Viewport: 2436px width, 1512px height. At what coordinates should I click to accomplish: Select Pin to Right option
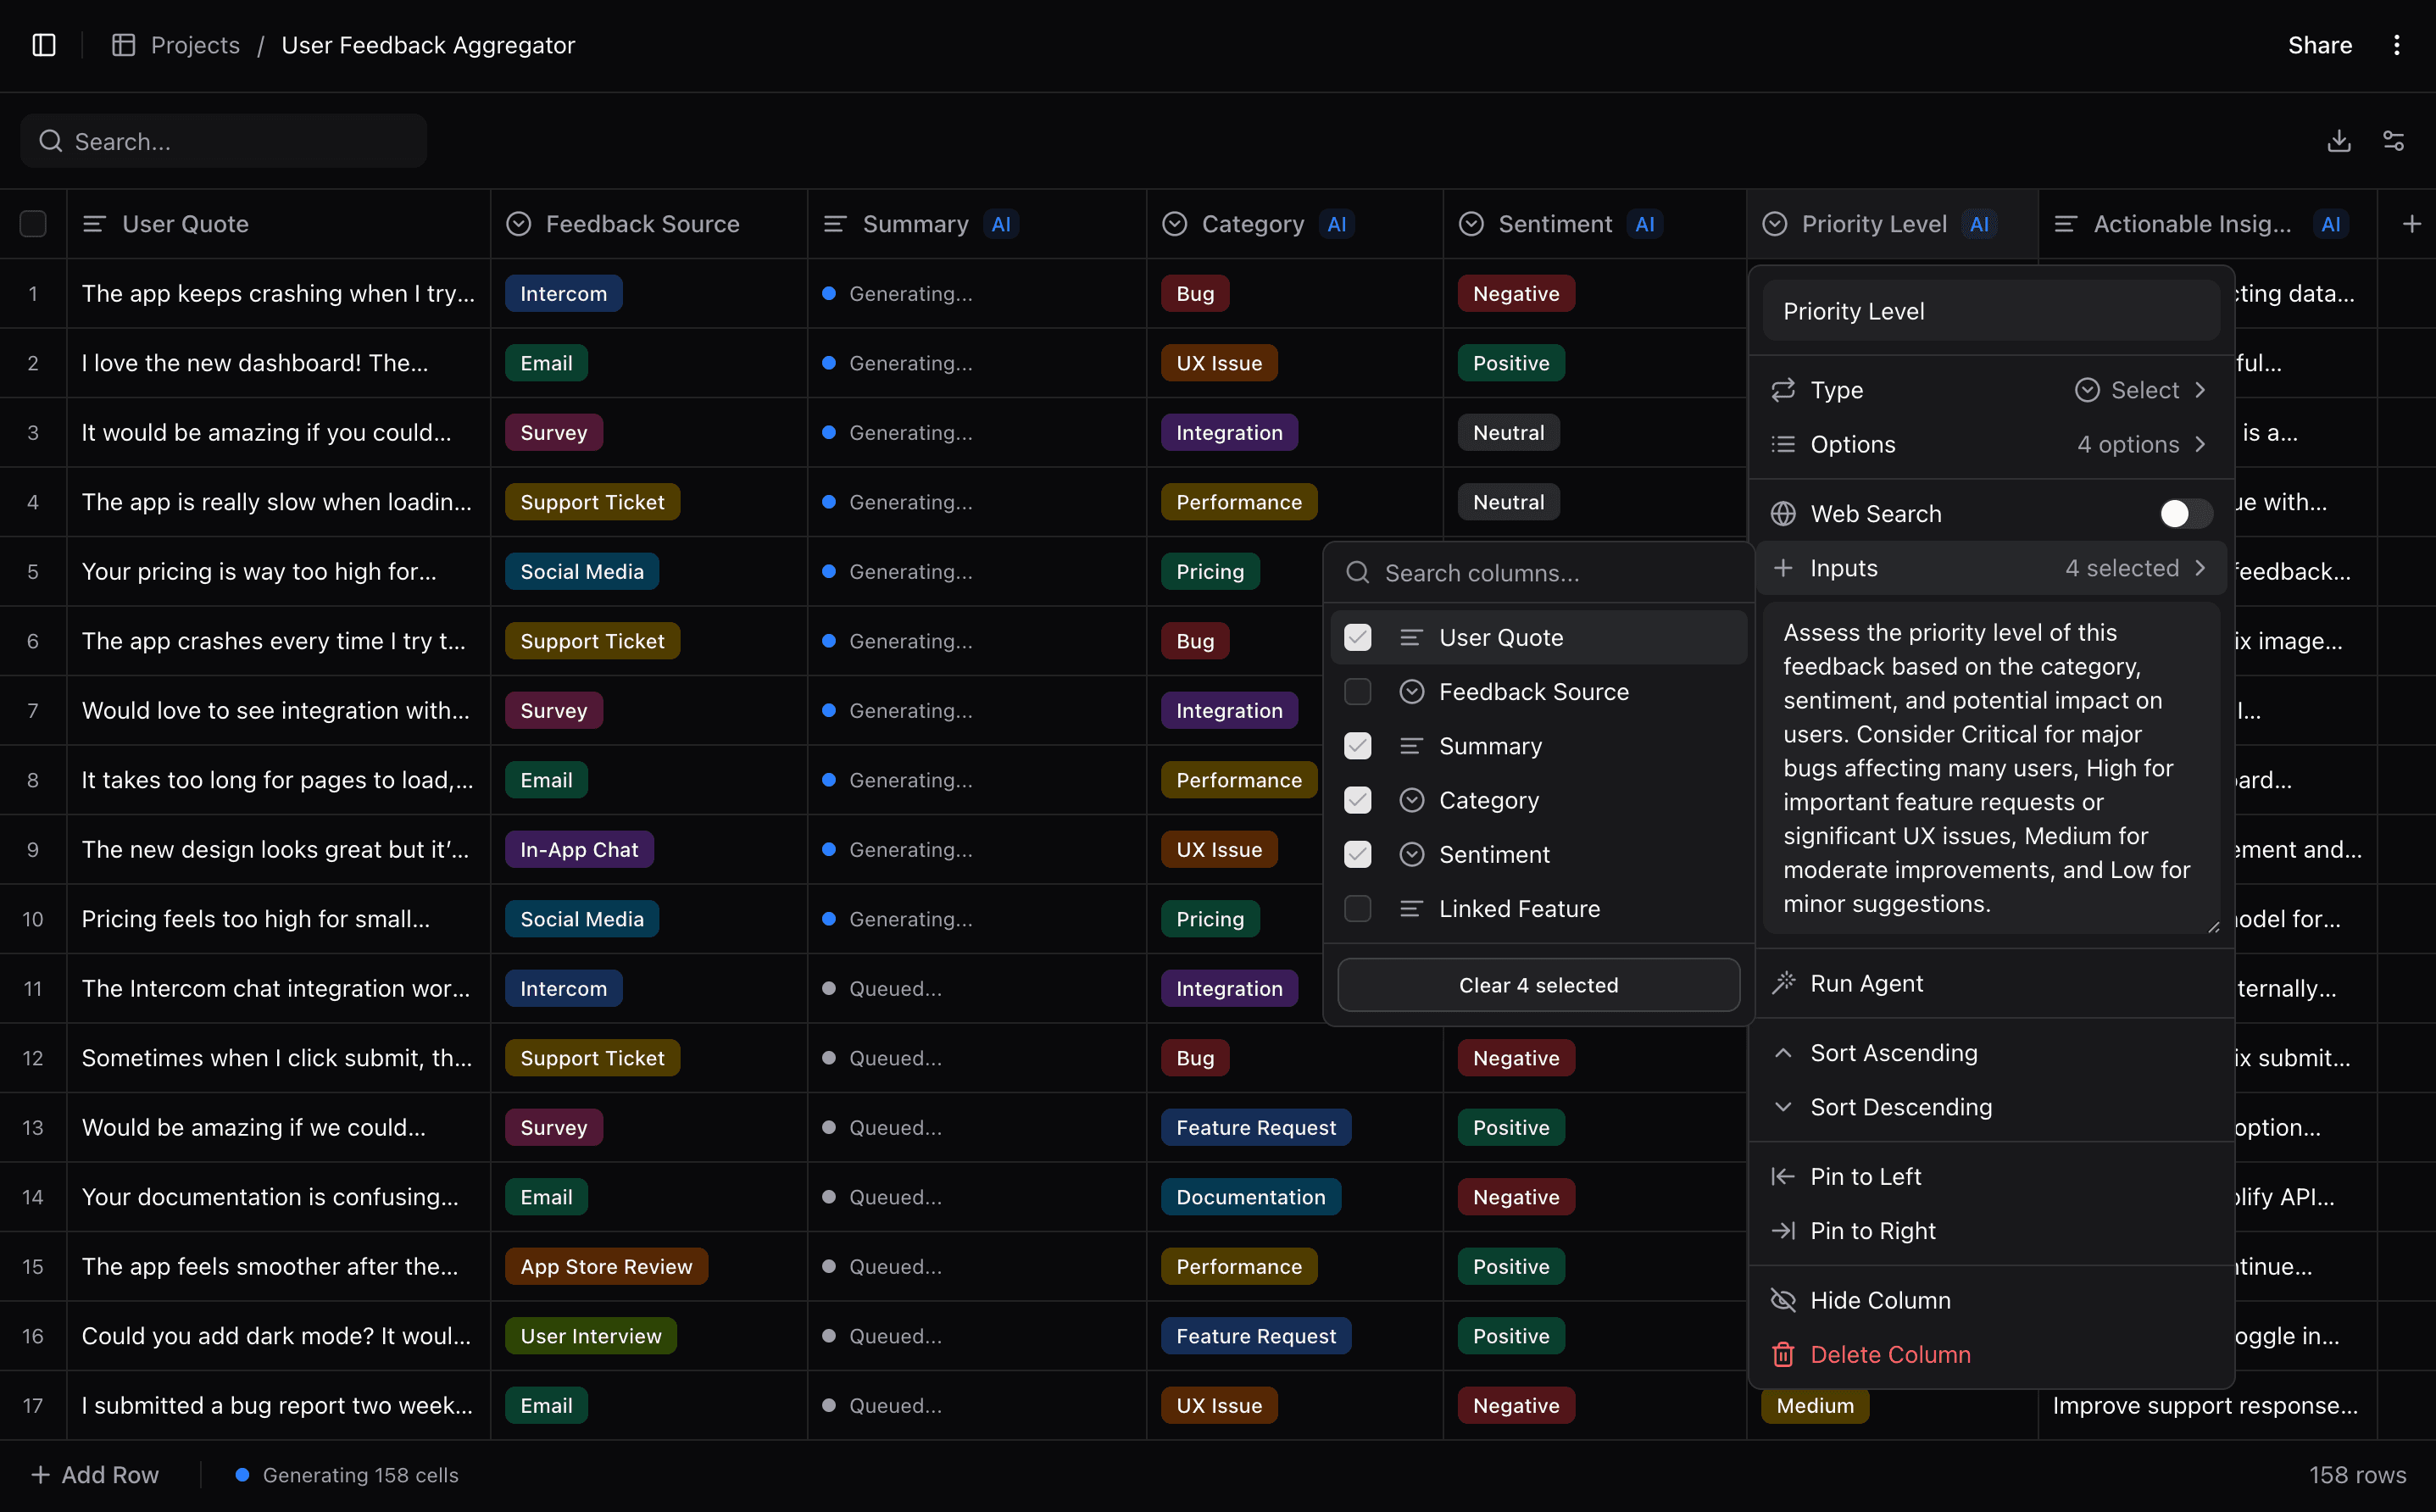pos(1873,1231)
